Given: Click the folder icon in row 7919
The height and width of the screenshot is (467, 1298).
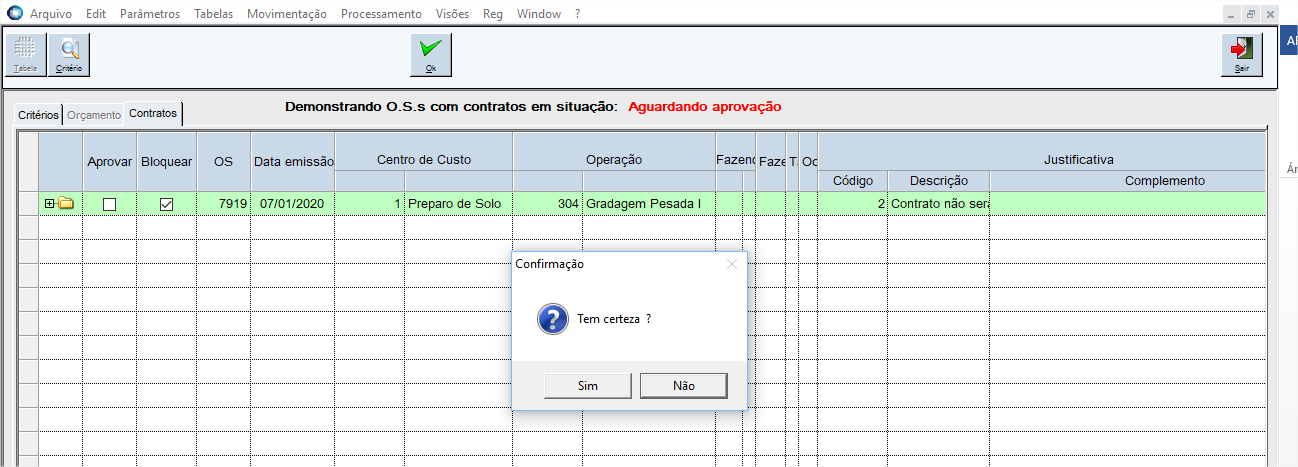Looking at the screenshot, I should (67, 204).
